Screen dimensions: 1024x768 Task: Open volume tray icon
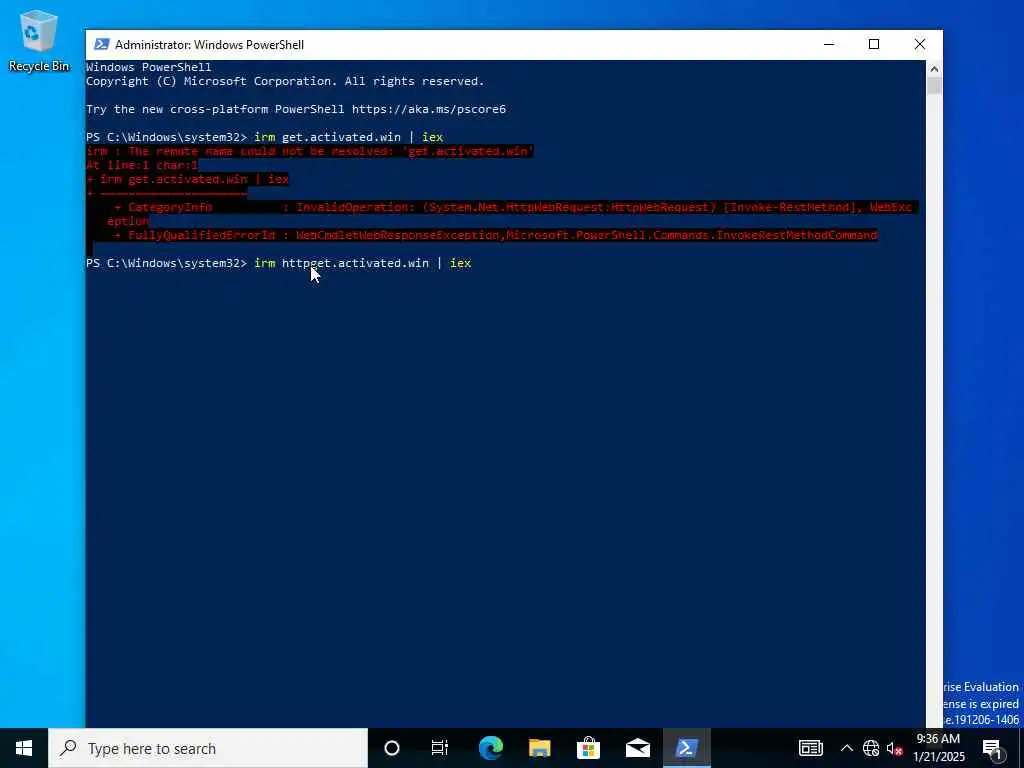coord(894,748)
